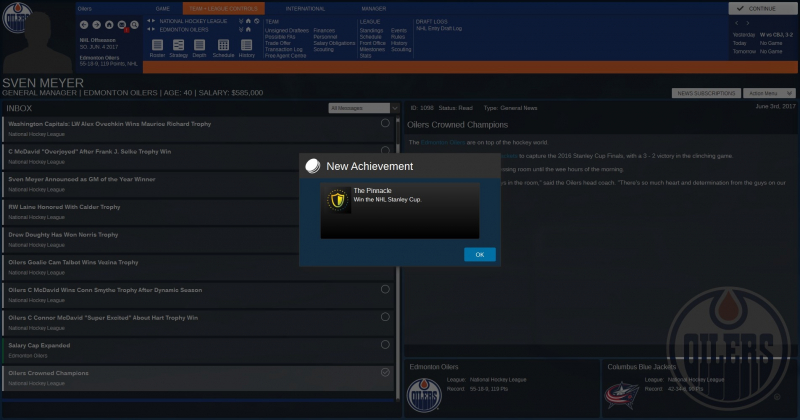800x420 pixels.
Task: Click the inbox list vertical scrollbar
Action: tap(398, 258)
